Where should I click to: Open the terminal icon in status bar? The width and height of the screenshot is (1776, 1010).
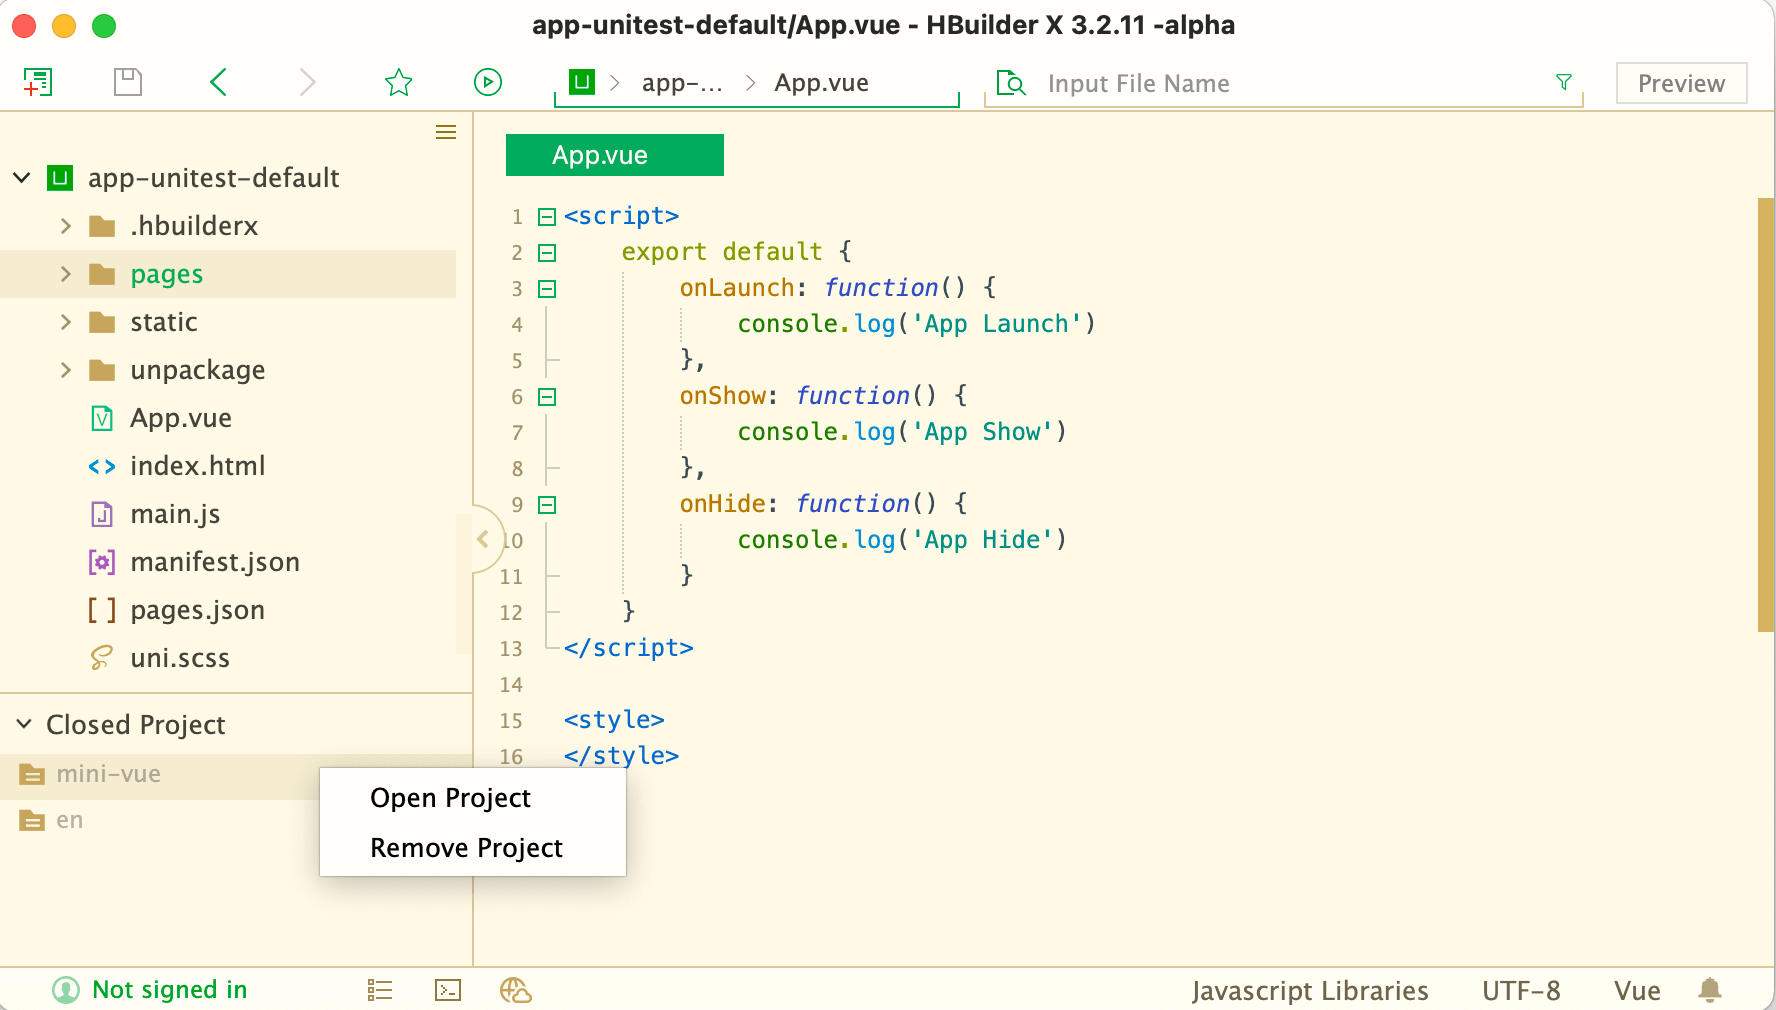click(448, 990)
